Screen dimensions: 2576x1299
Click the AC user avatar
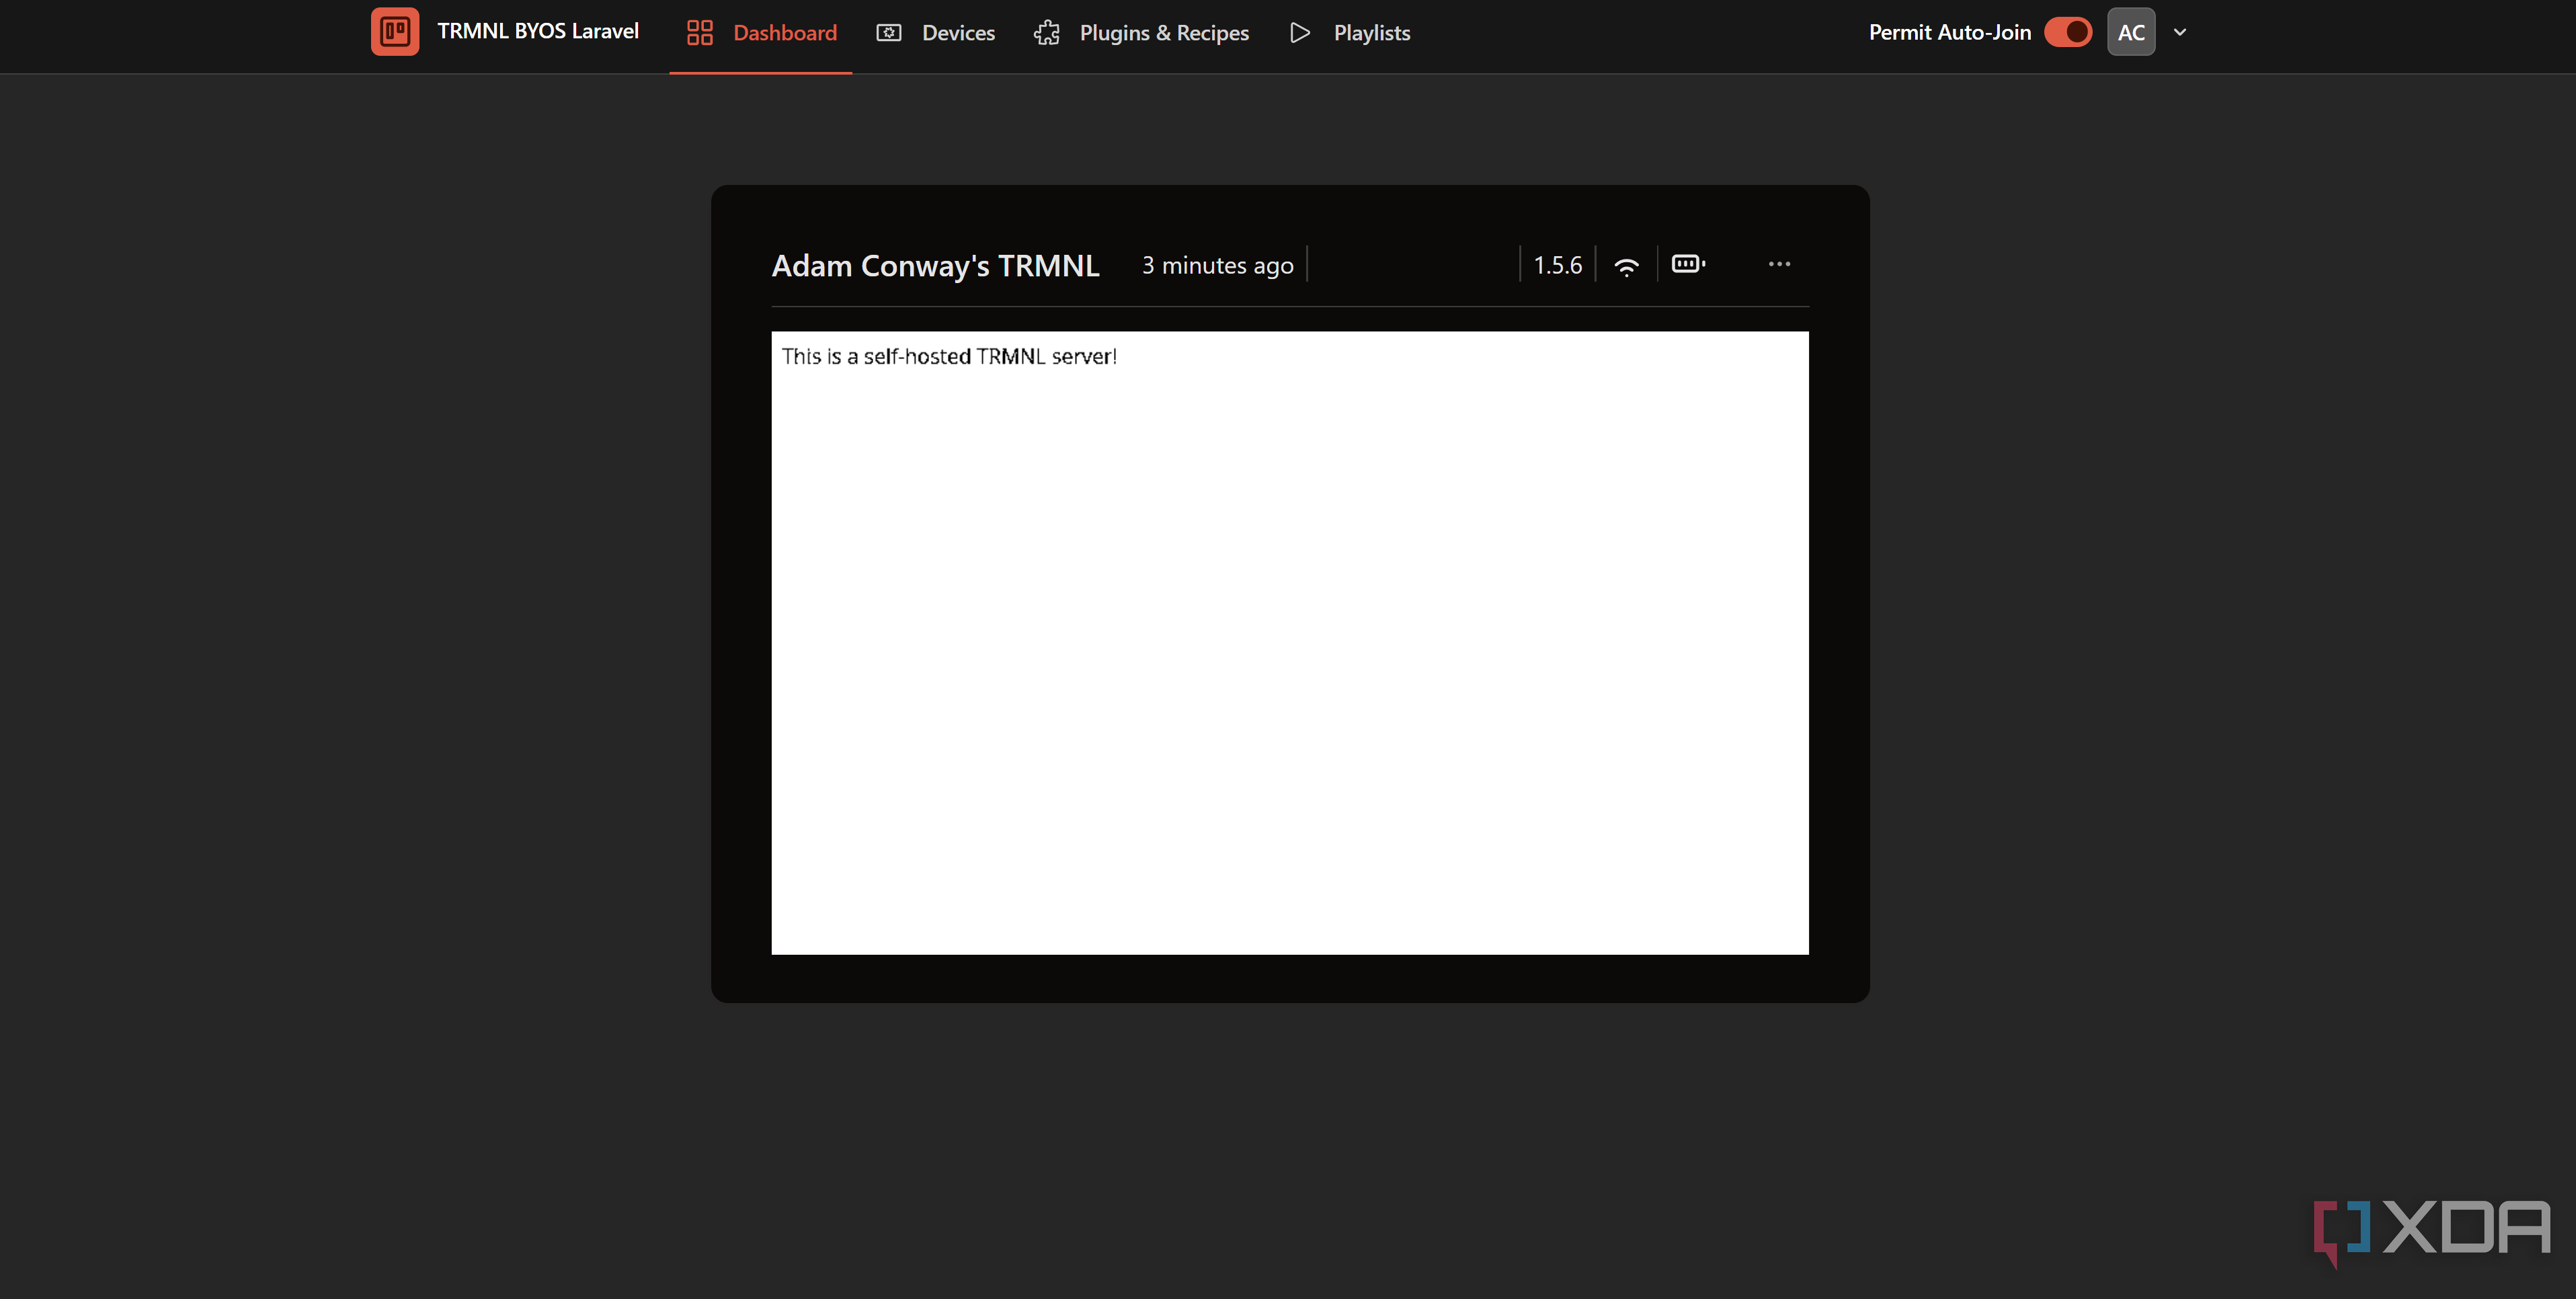2131,32
